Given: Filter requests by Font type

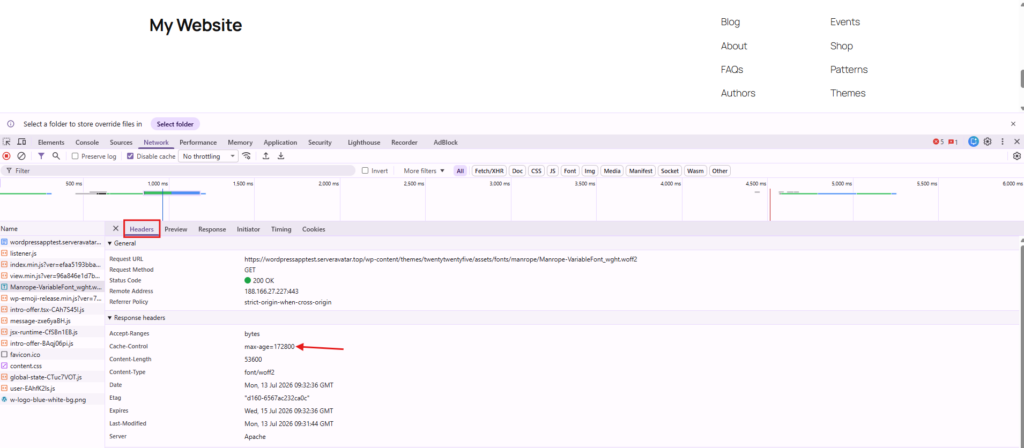Looking at the screenshot, I should click(570, 170).
